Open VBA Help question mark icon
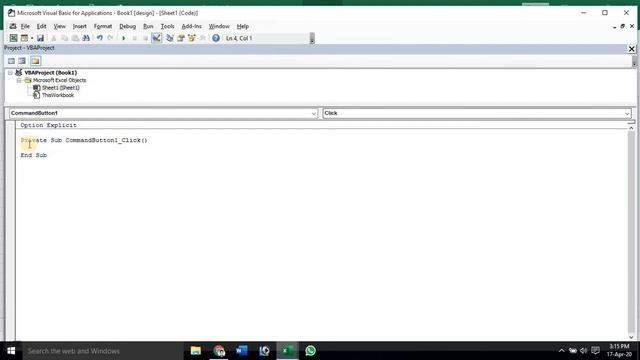 [216, 38]
